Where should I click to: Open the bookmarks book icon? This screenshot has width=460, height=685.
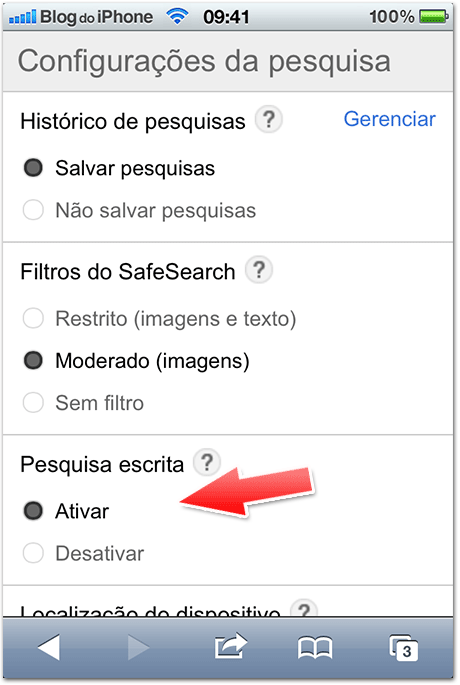click(315, 647)
